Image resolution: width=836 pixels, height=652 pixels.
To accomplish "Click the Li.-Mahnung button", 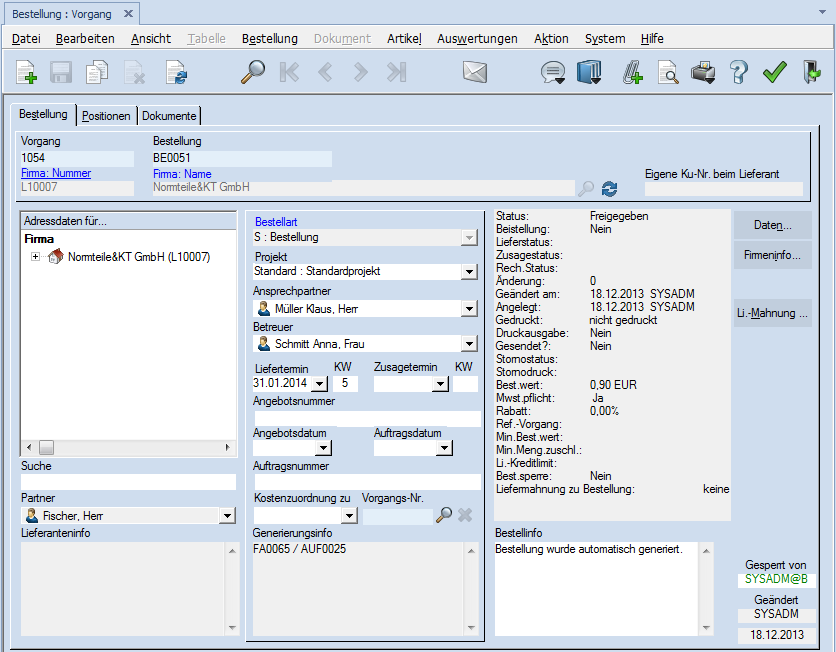I will 772,313.
